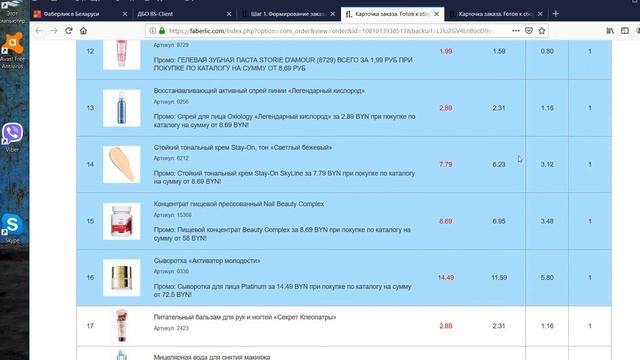Select price 7.79 in row 14
The image size is (640, 360).
(x=446, y=164)
